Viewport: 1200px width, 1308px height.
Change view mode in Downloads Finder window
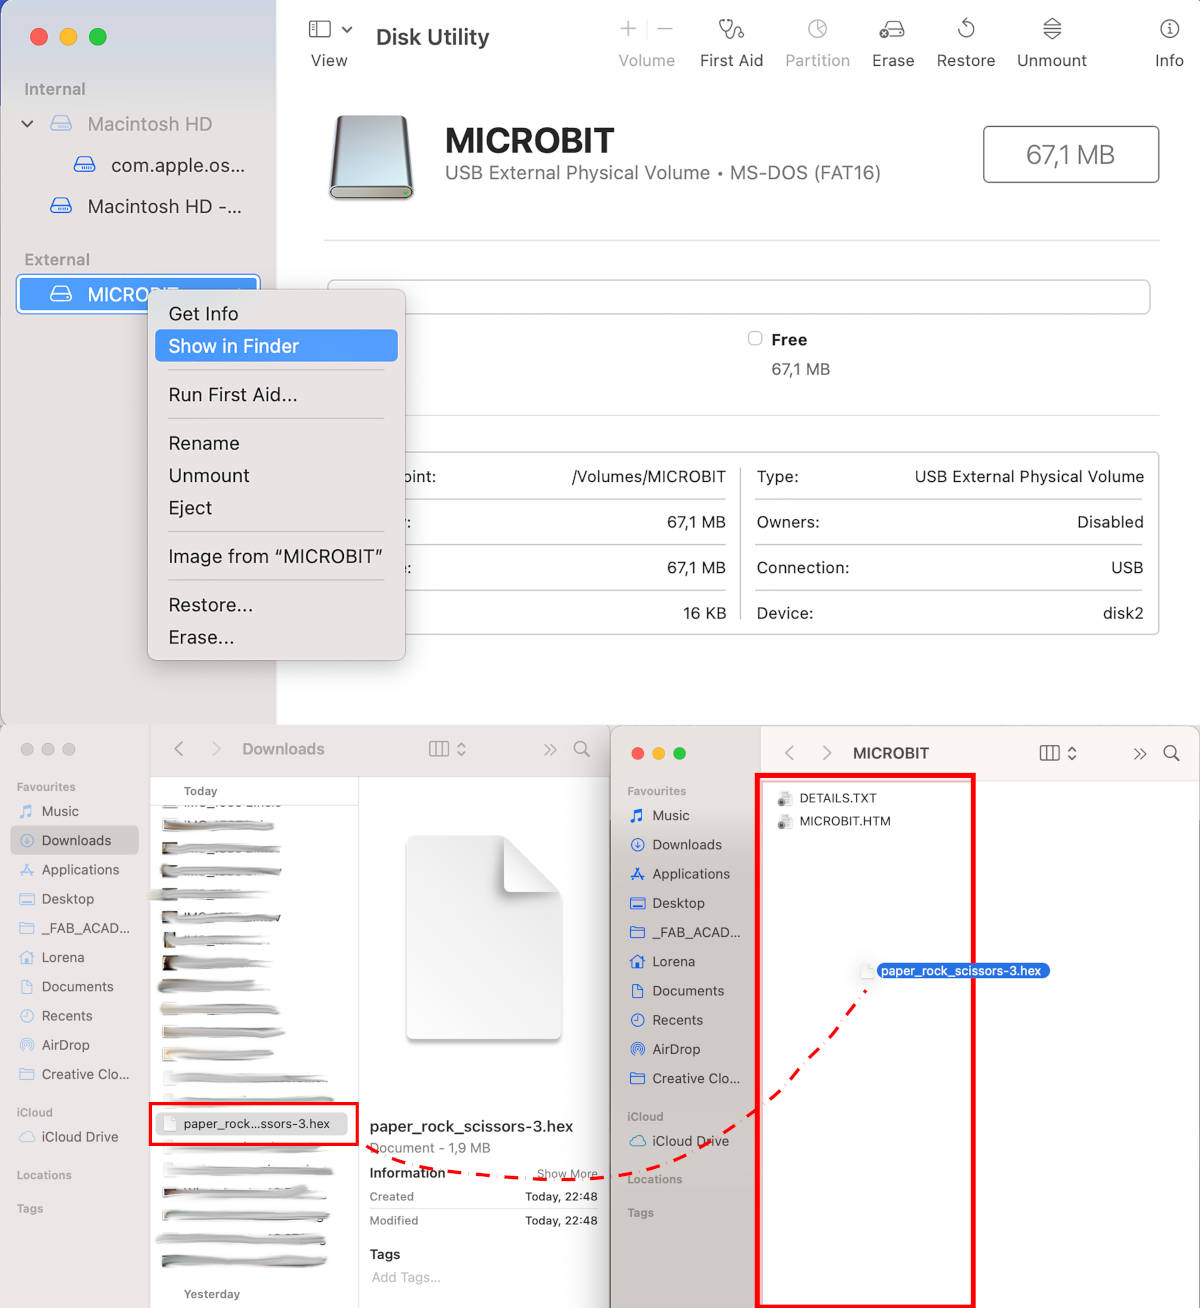coord(447,749)
